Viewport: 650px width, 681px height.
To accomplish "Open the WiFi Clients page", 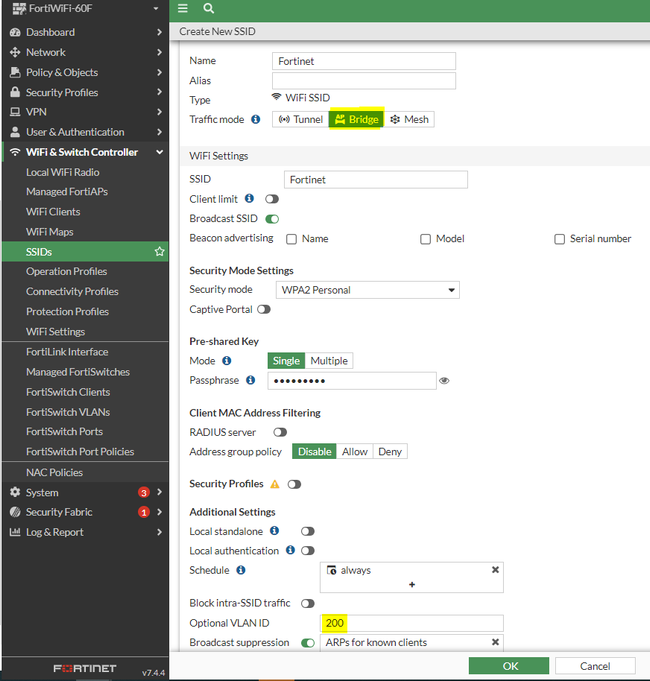I will point(53,212).
